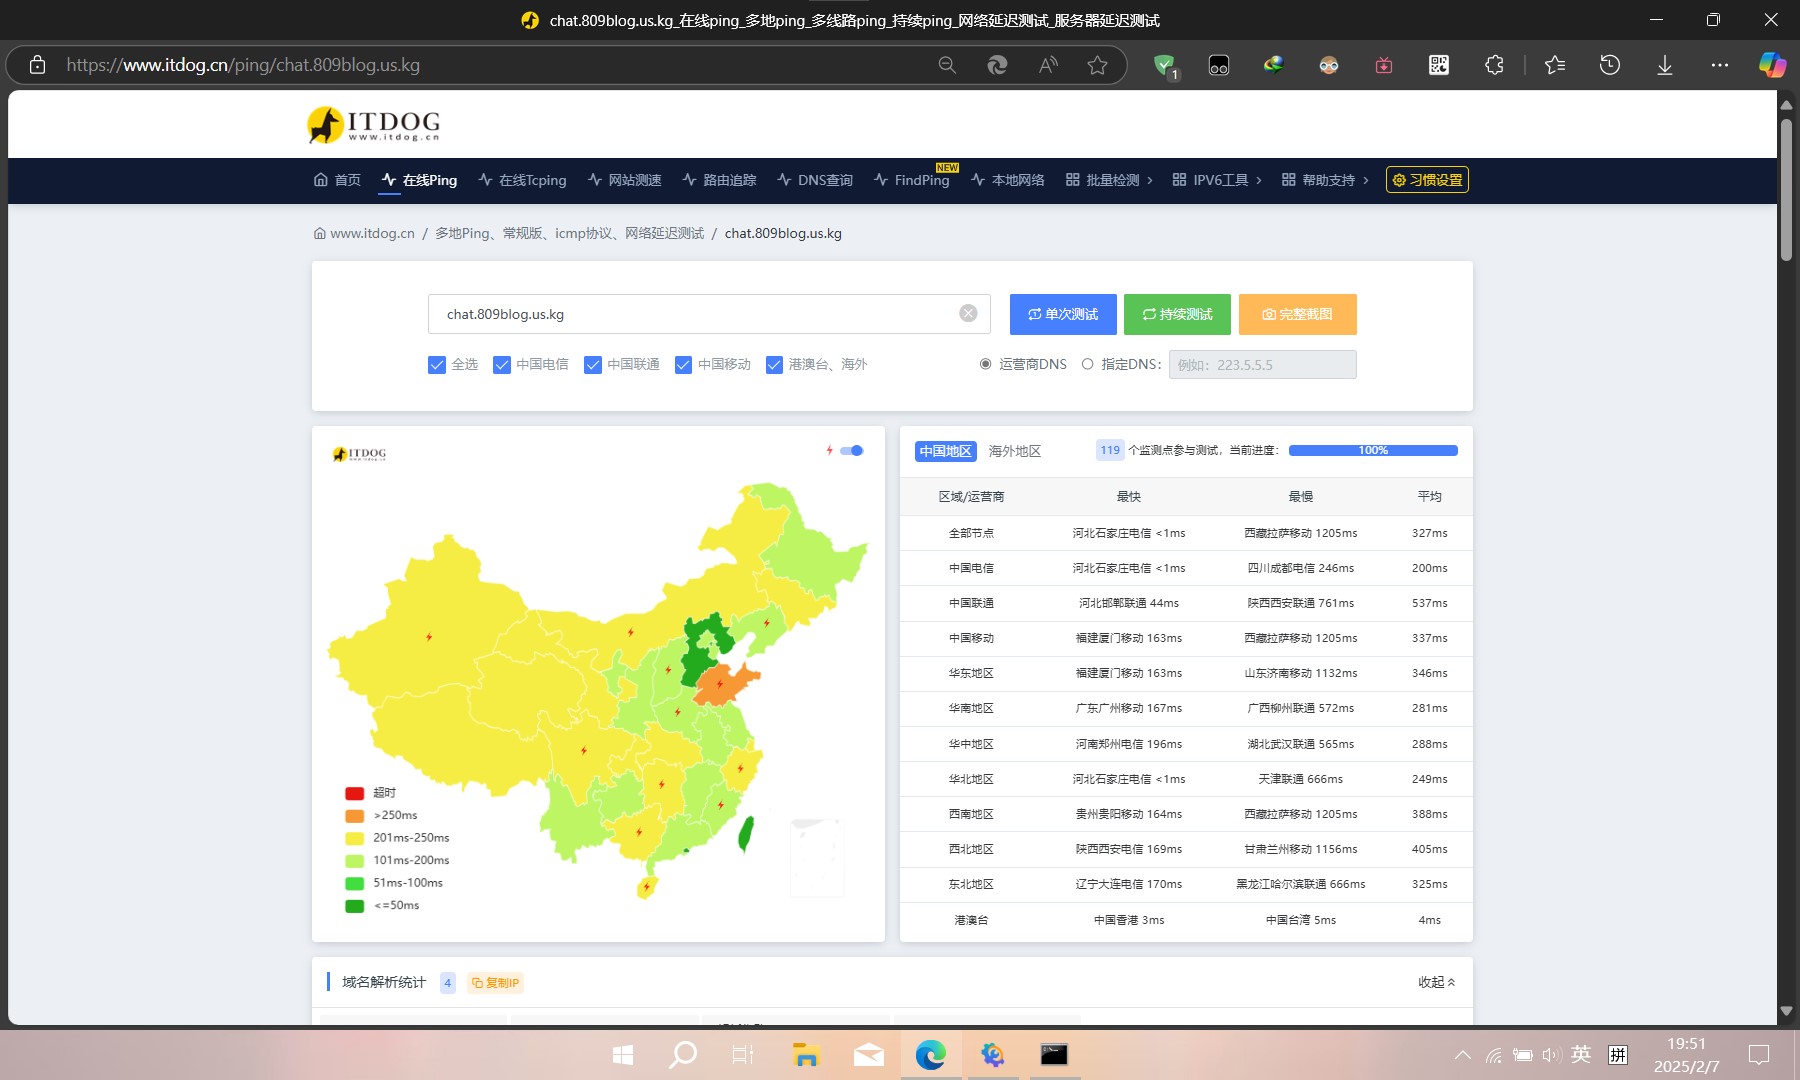Open Windows Start menu

[622, 1055]
